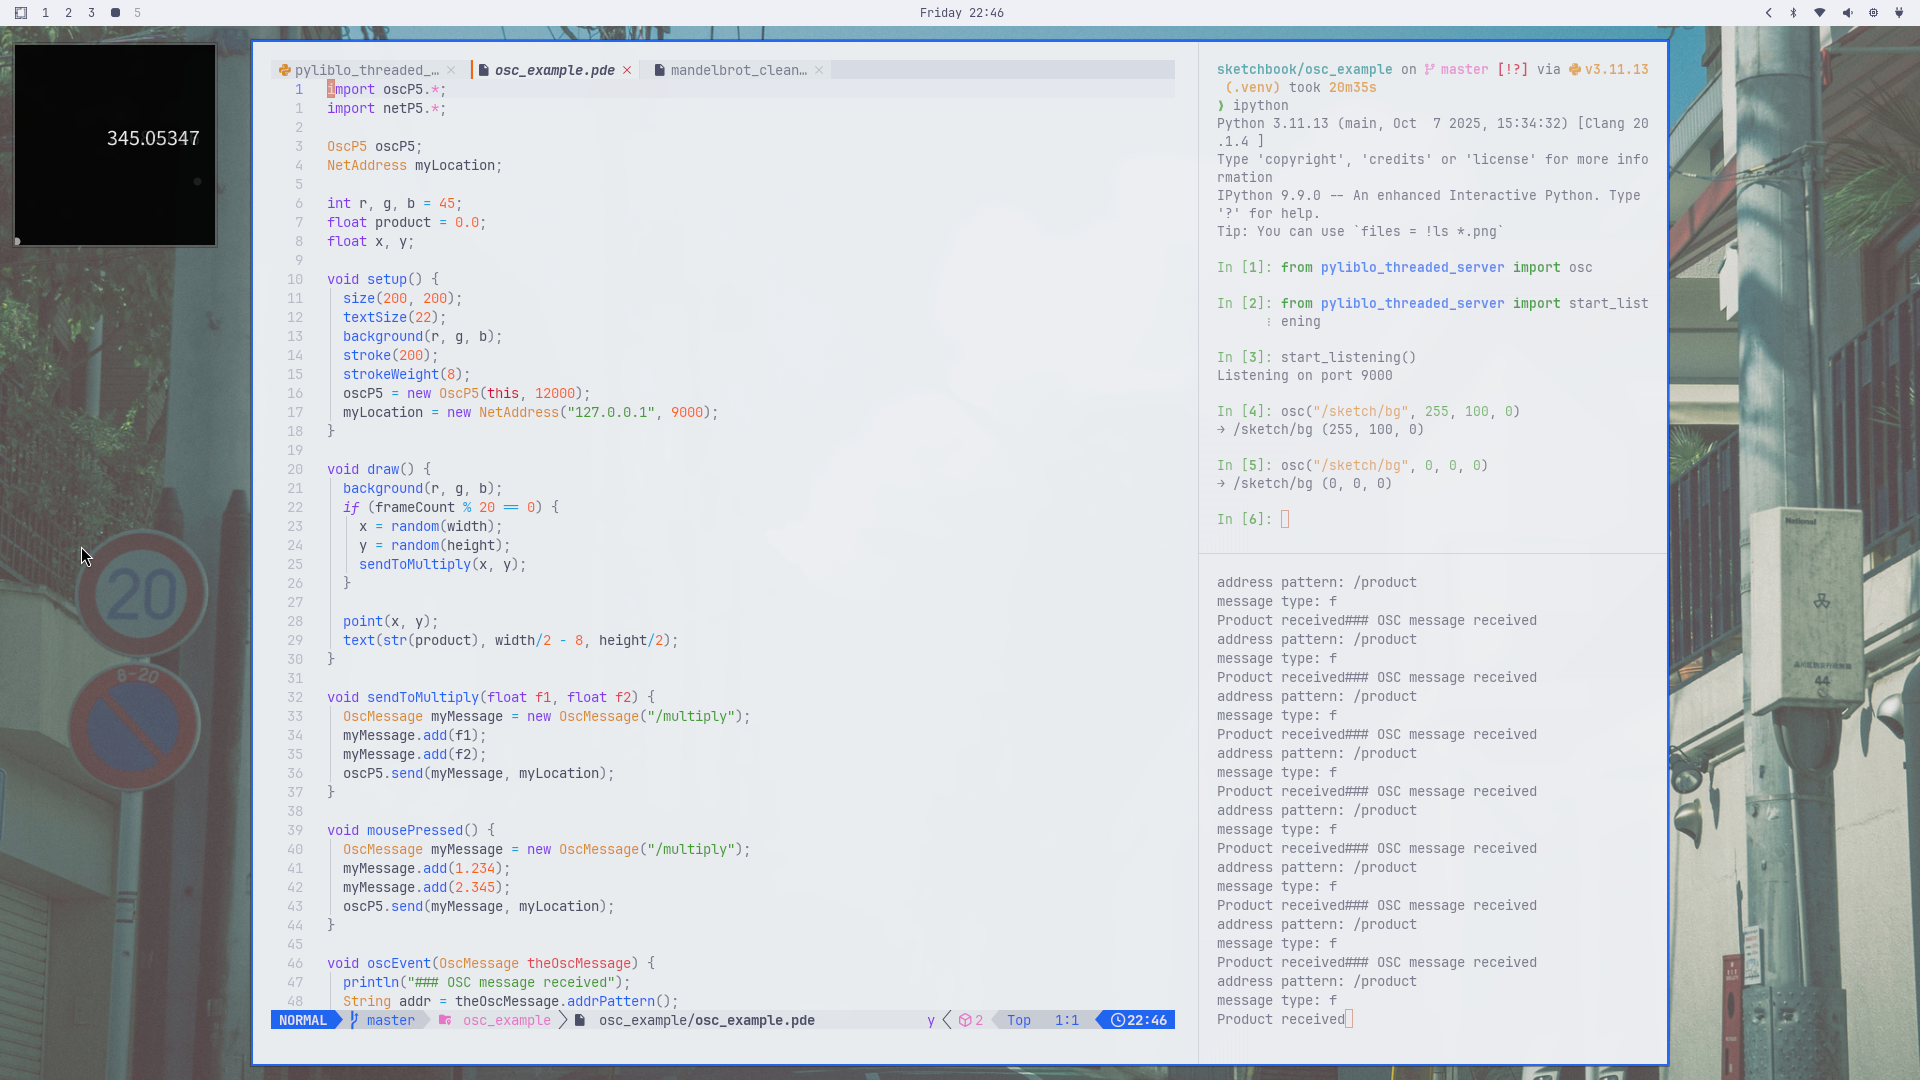Open the volume control via the speaker icon
This screenshot has height=1080, width=1920.
pos(1847,13)
